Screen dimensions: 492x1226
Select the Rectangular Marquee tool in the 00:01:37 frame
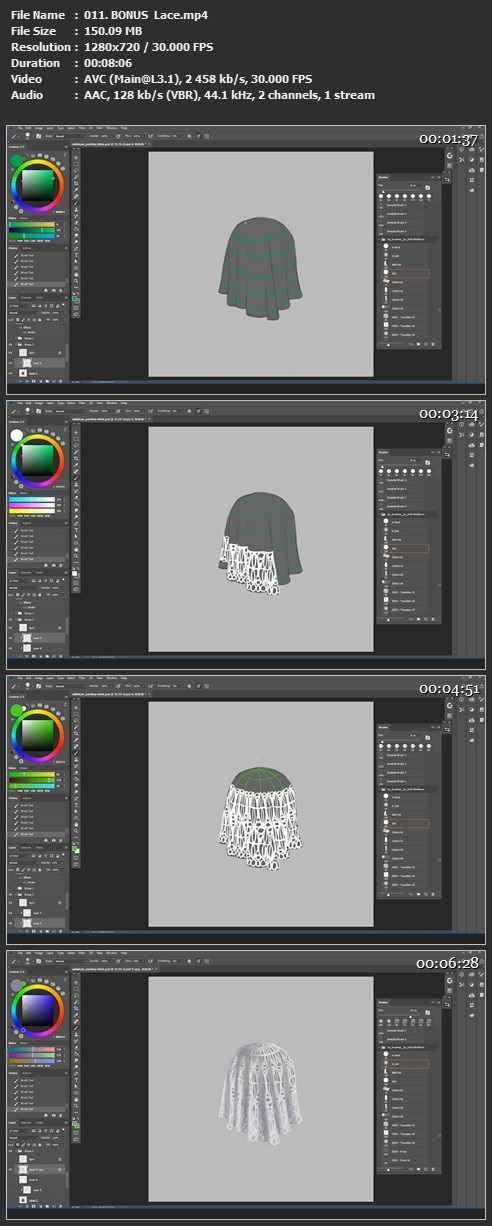click(x=76, y=164)
